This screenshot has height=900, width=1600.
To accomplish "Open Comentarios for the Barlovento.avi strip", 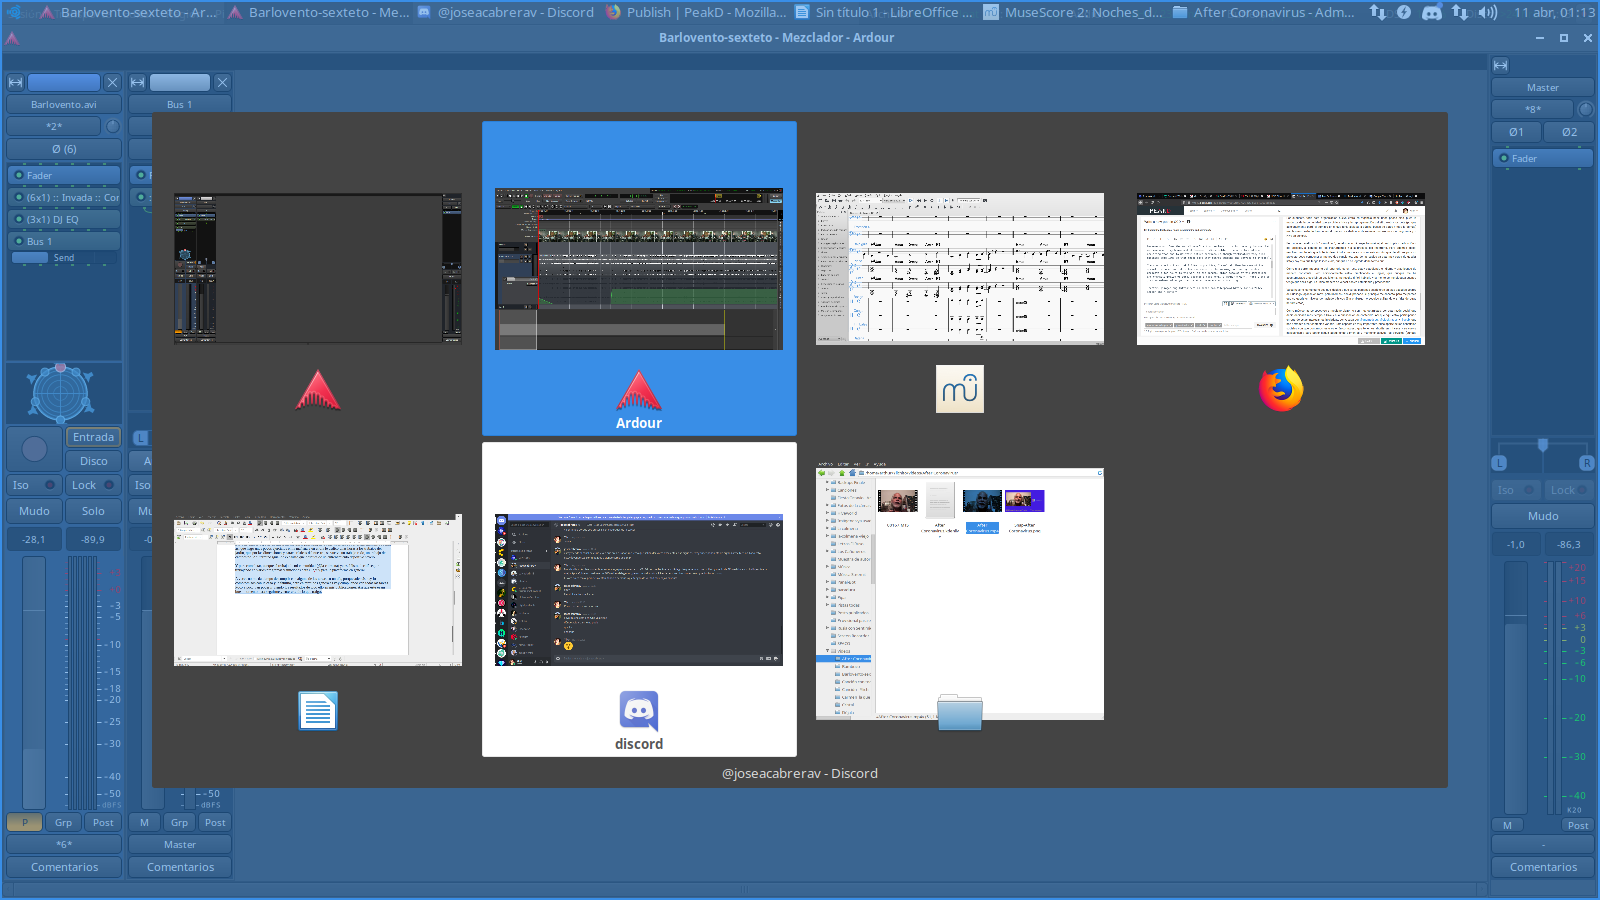I will pyautogui.click(x=64, y=867).
